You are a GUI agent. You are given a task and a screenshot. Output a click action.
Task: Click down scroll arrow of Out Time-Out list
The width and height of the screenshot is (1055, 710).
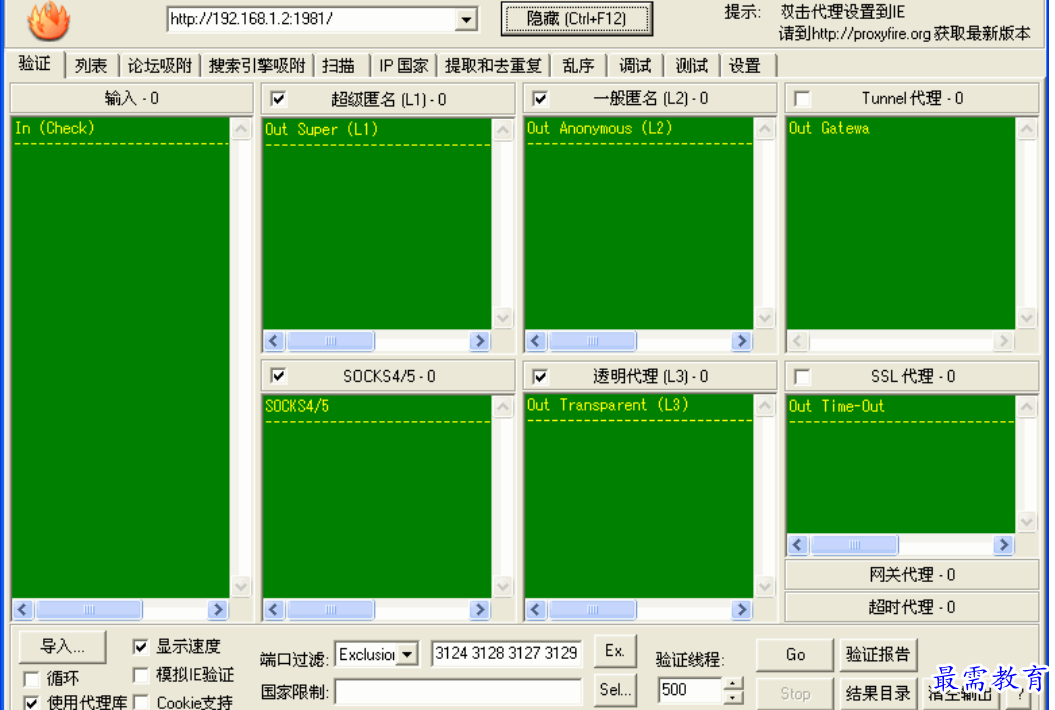click(1027, 522)
